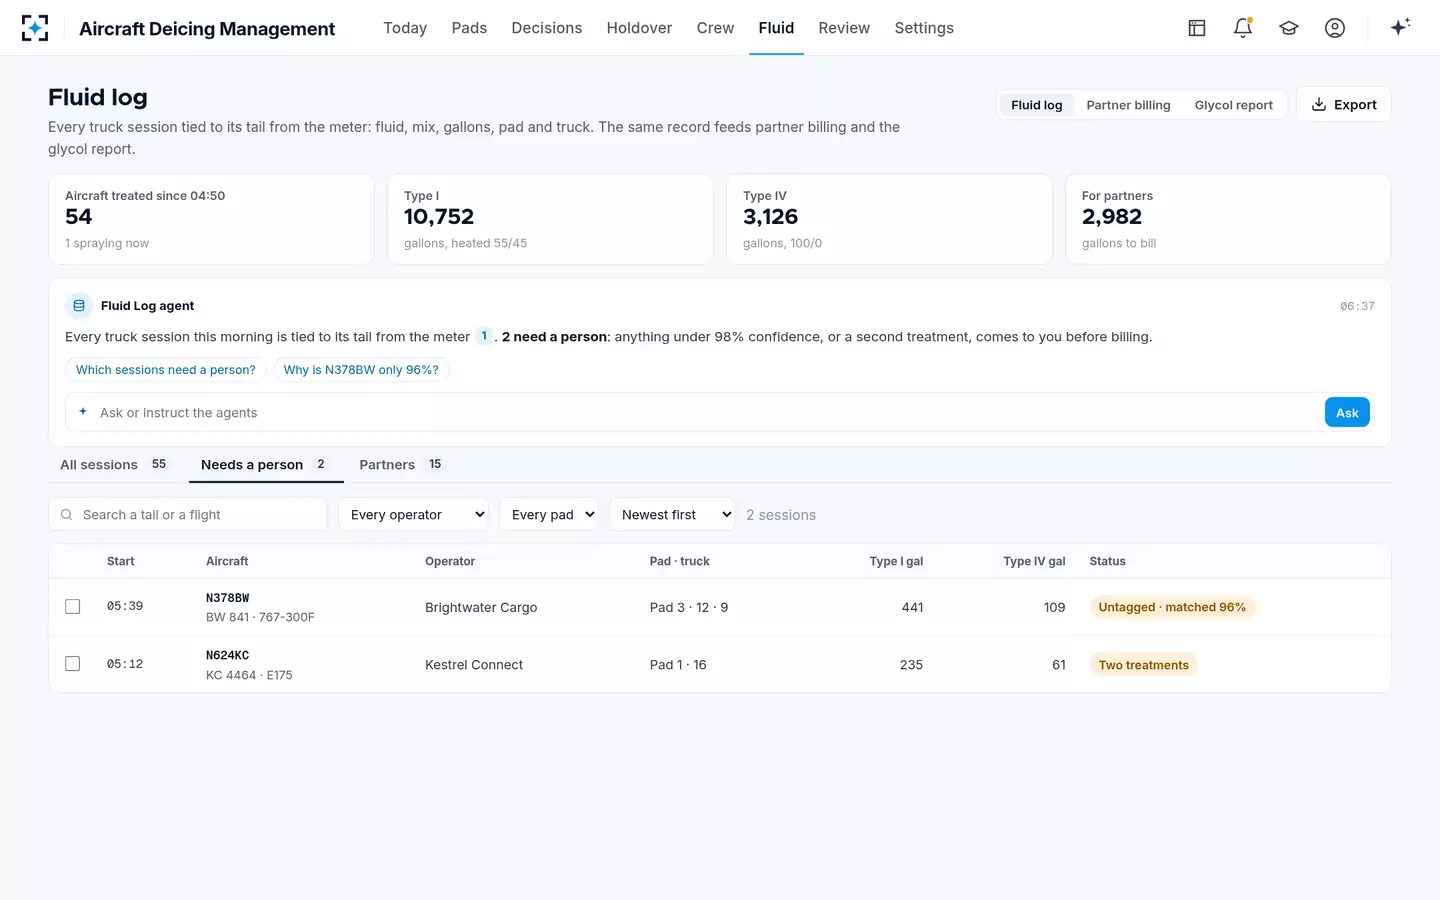Show the Partners sessions tab
The image size is (1440, 900).
401,465
